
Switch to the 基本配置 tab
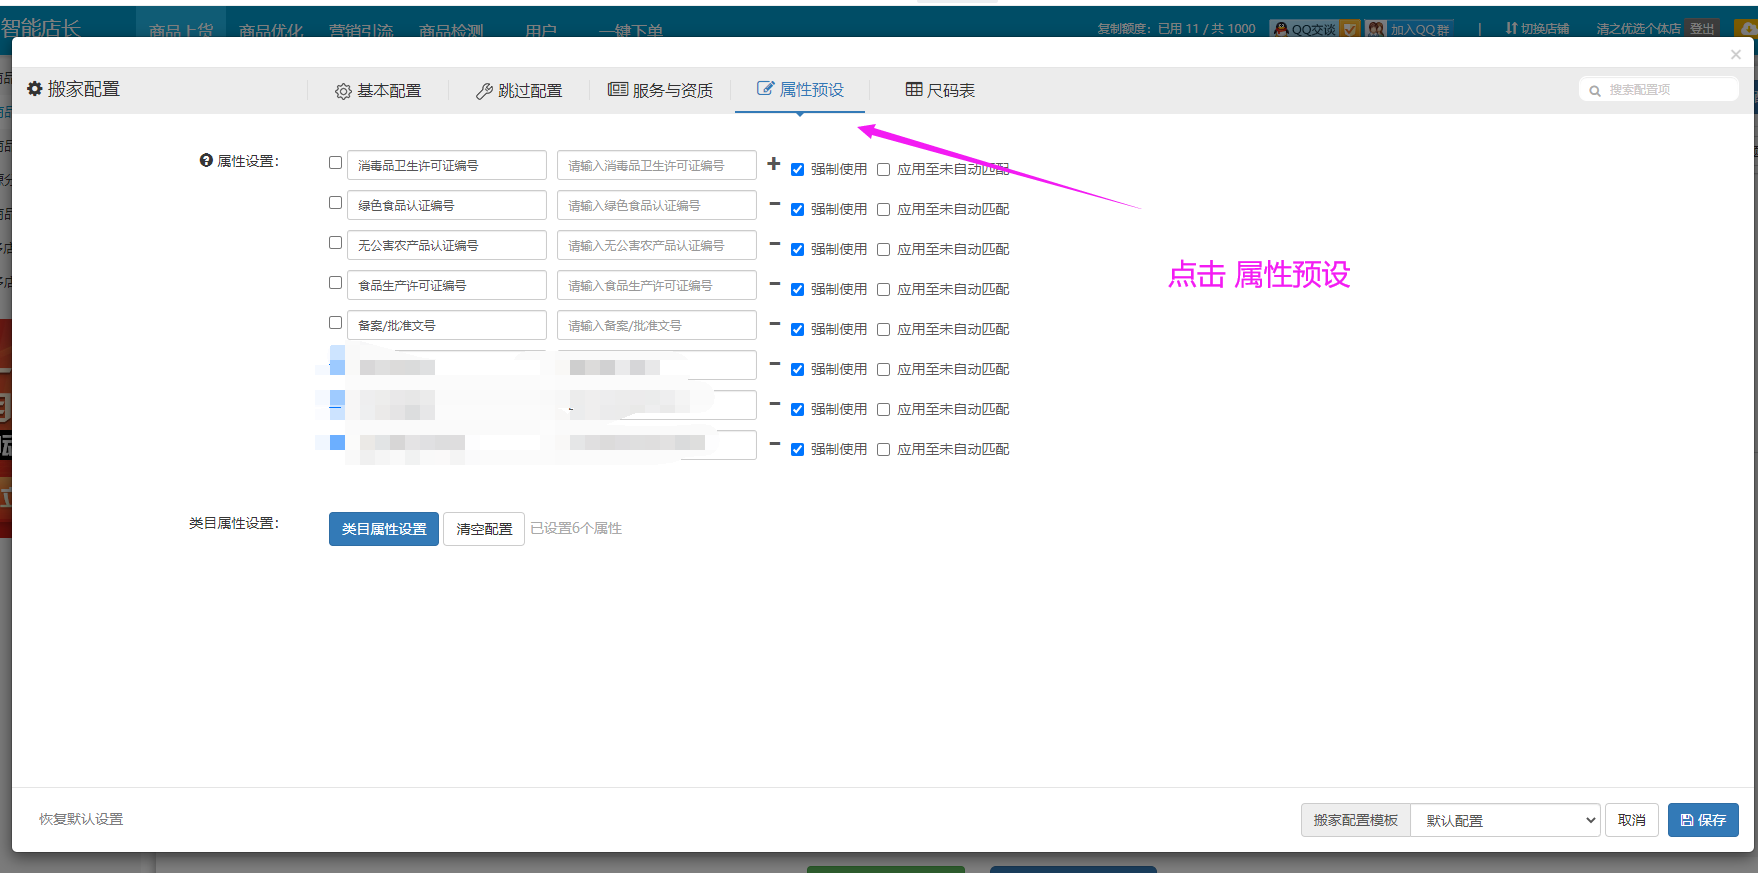pyautogui.click(x=378, y=91)
